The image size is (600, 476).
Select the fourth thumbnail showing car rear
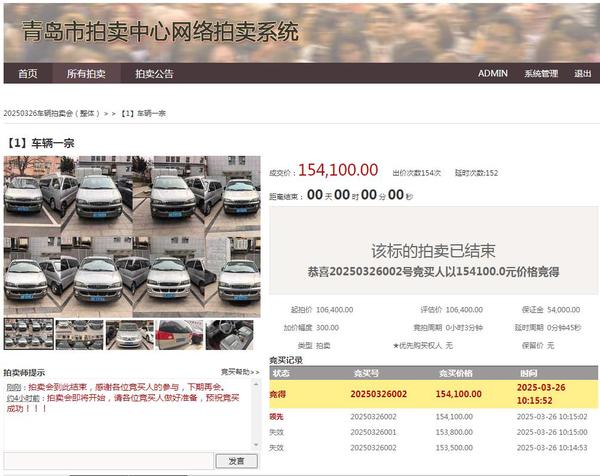181,334
